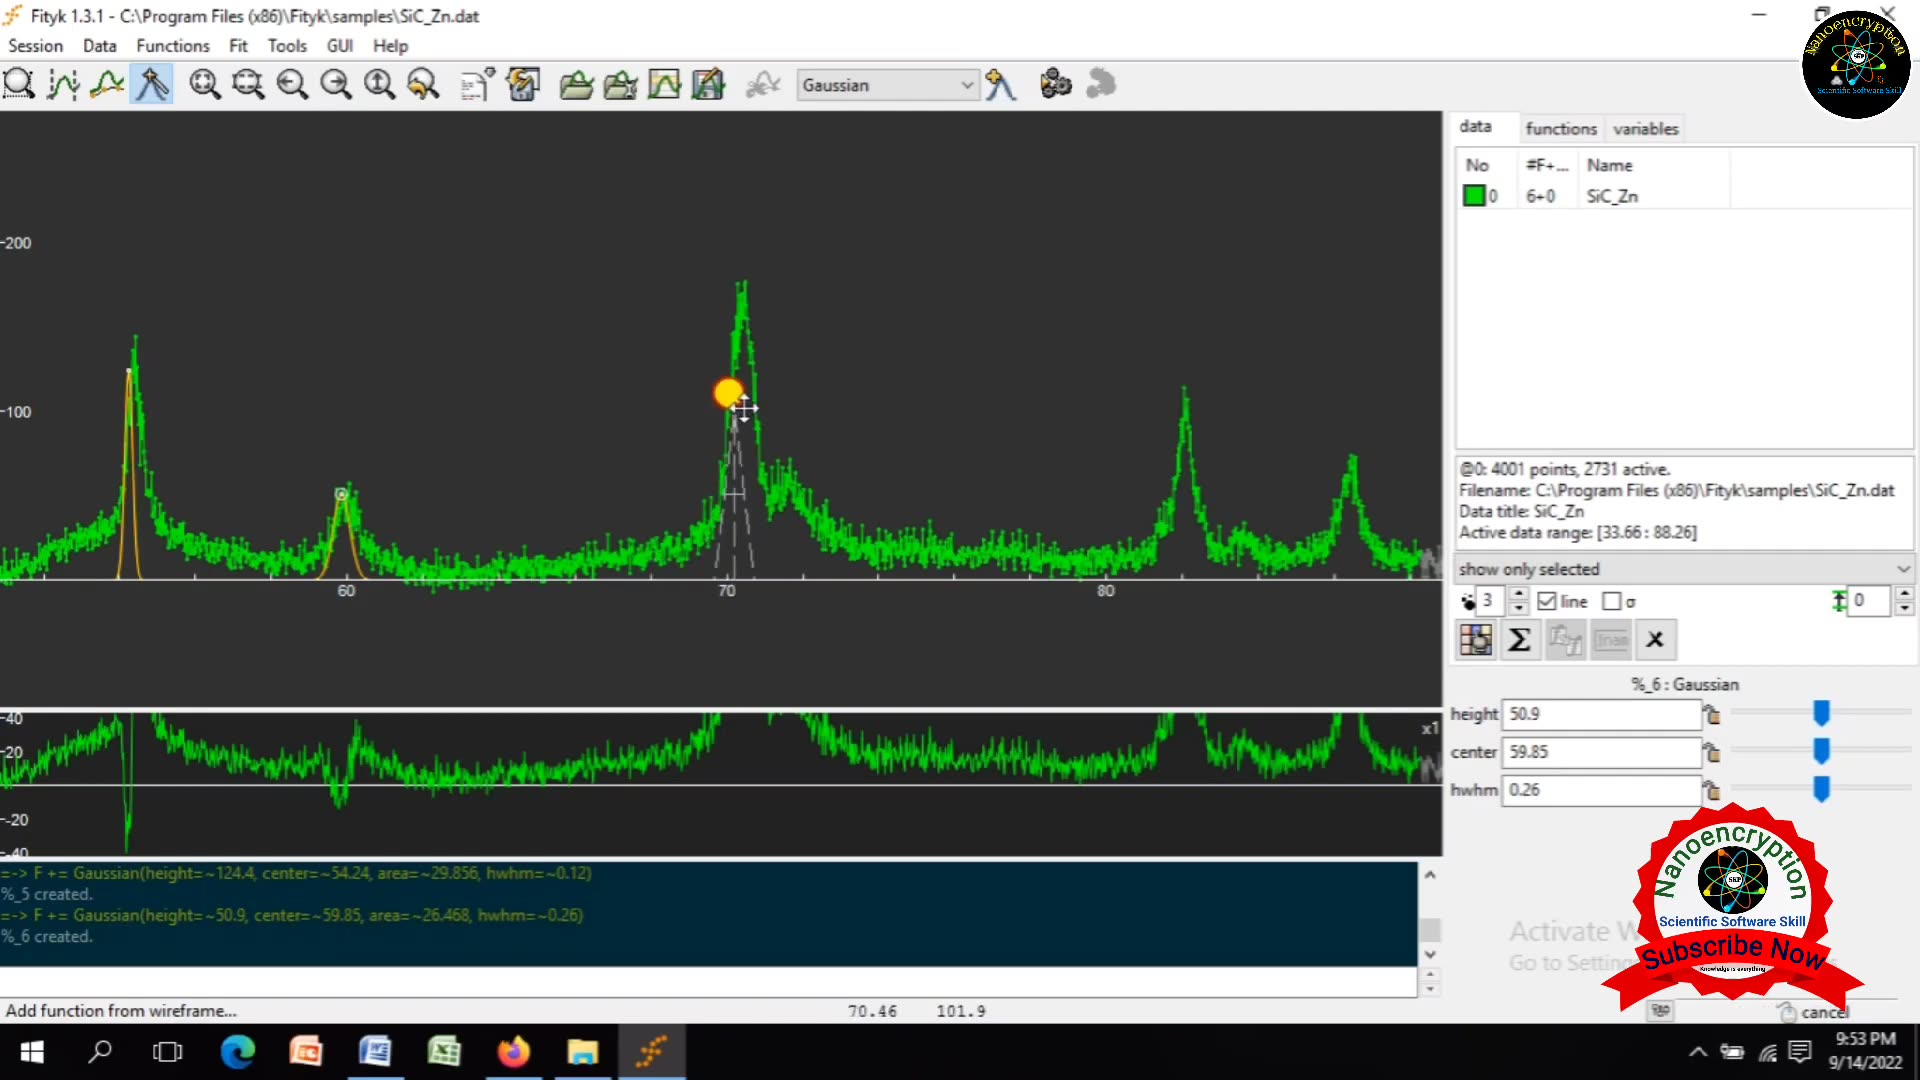
Task: Click the sum (sigma) icon in data panel
Action: (x=1520, y=639)
